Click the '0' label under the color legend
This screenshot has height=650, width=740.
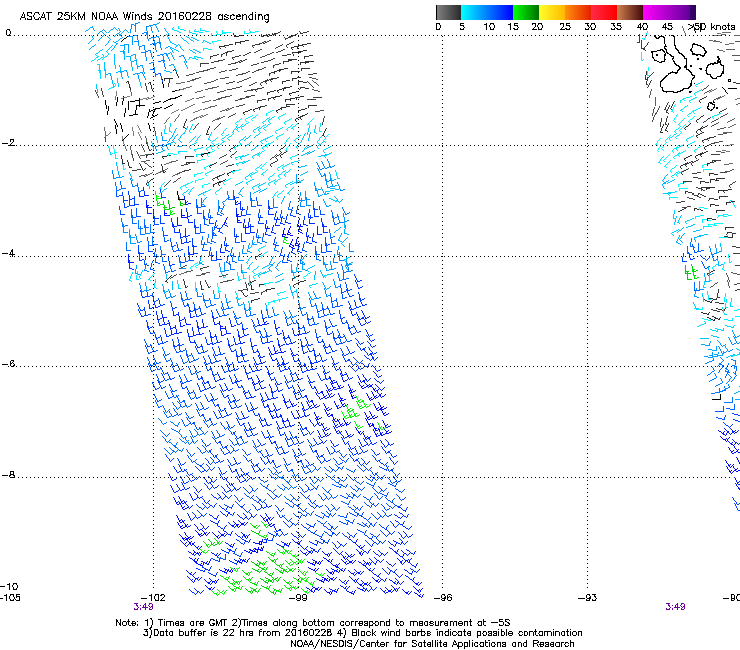point(438,27)
